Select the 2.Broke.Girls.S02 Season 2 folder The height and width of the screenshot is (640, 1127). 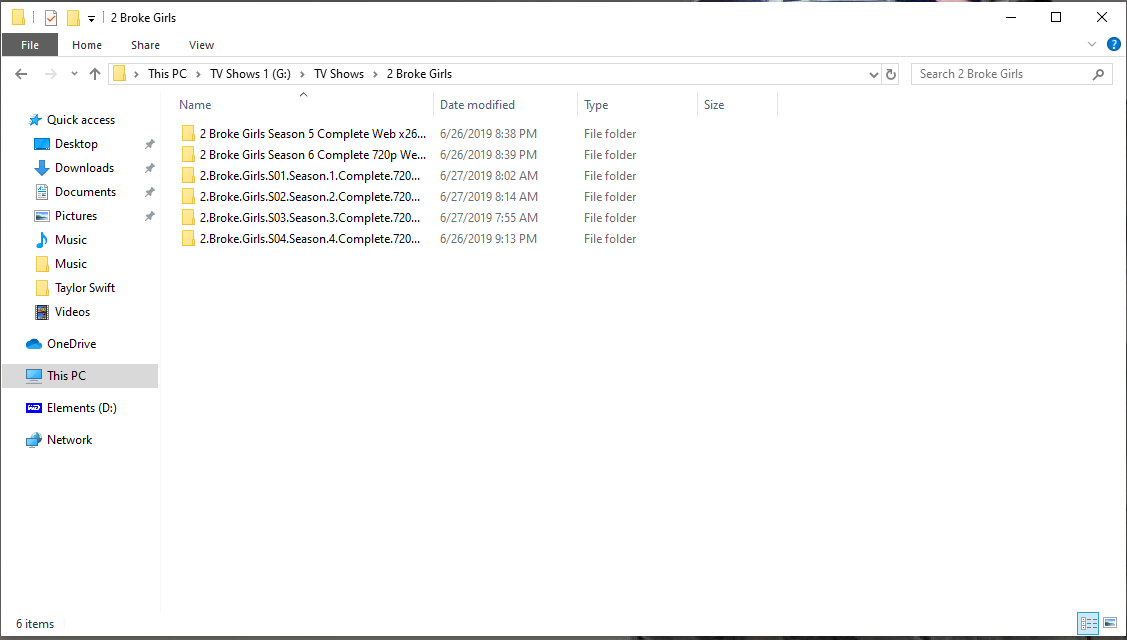pos(310,196)
